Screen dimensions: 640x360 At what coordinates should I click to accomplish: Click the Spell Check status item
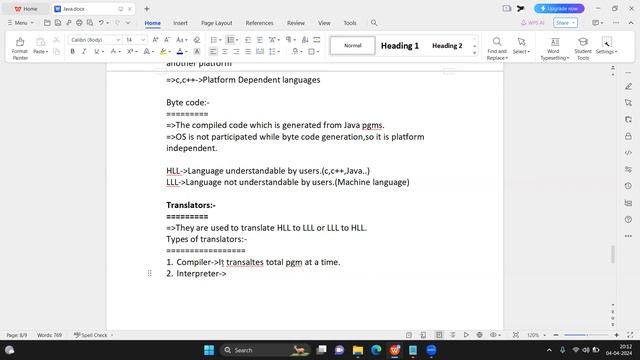pos(93,335)
